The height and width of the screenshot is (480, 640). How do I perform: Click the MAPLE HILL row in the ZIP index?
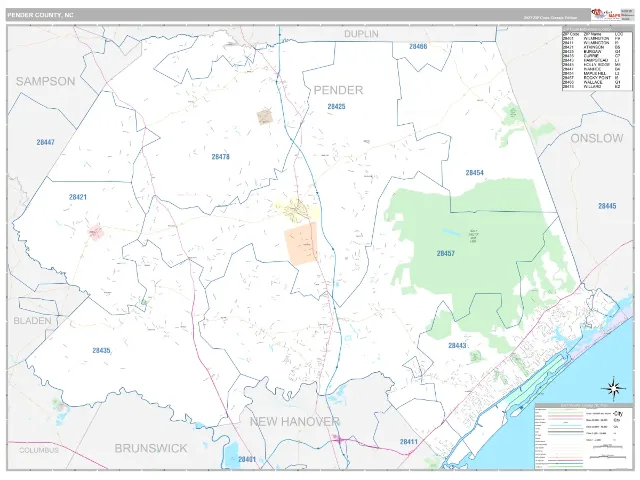593,73
